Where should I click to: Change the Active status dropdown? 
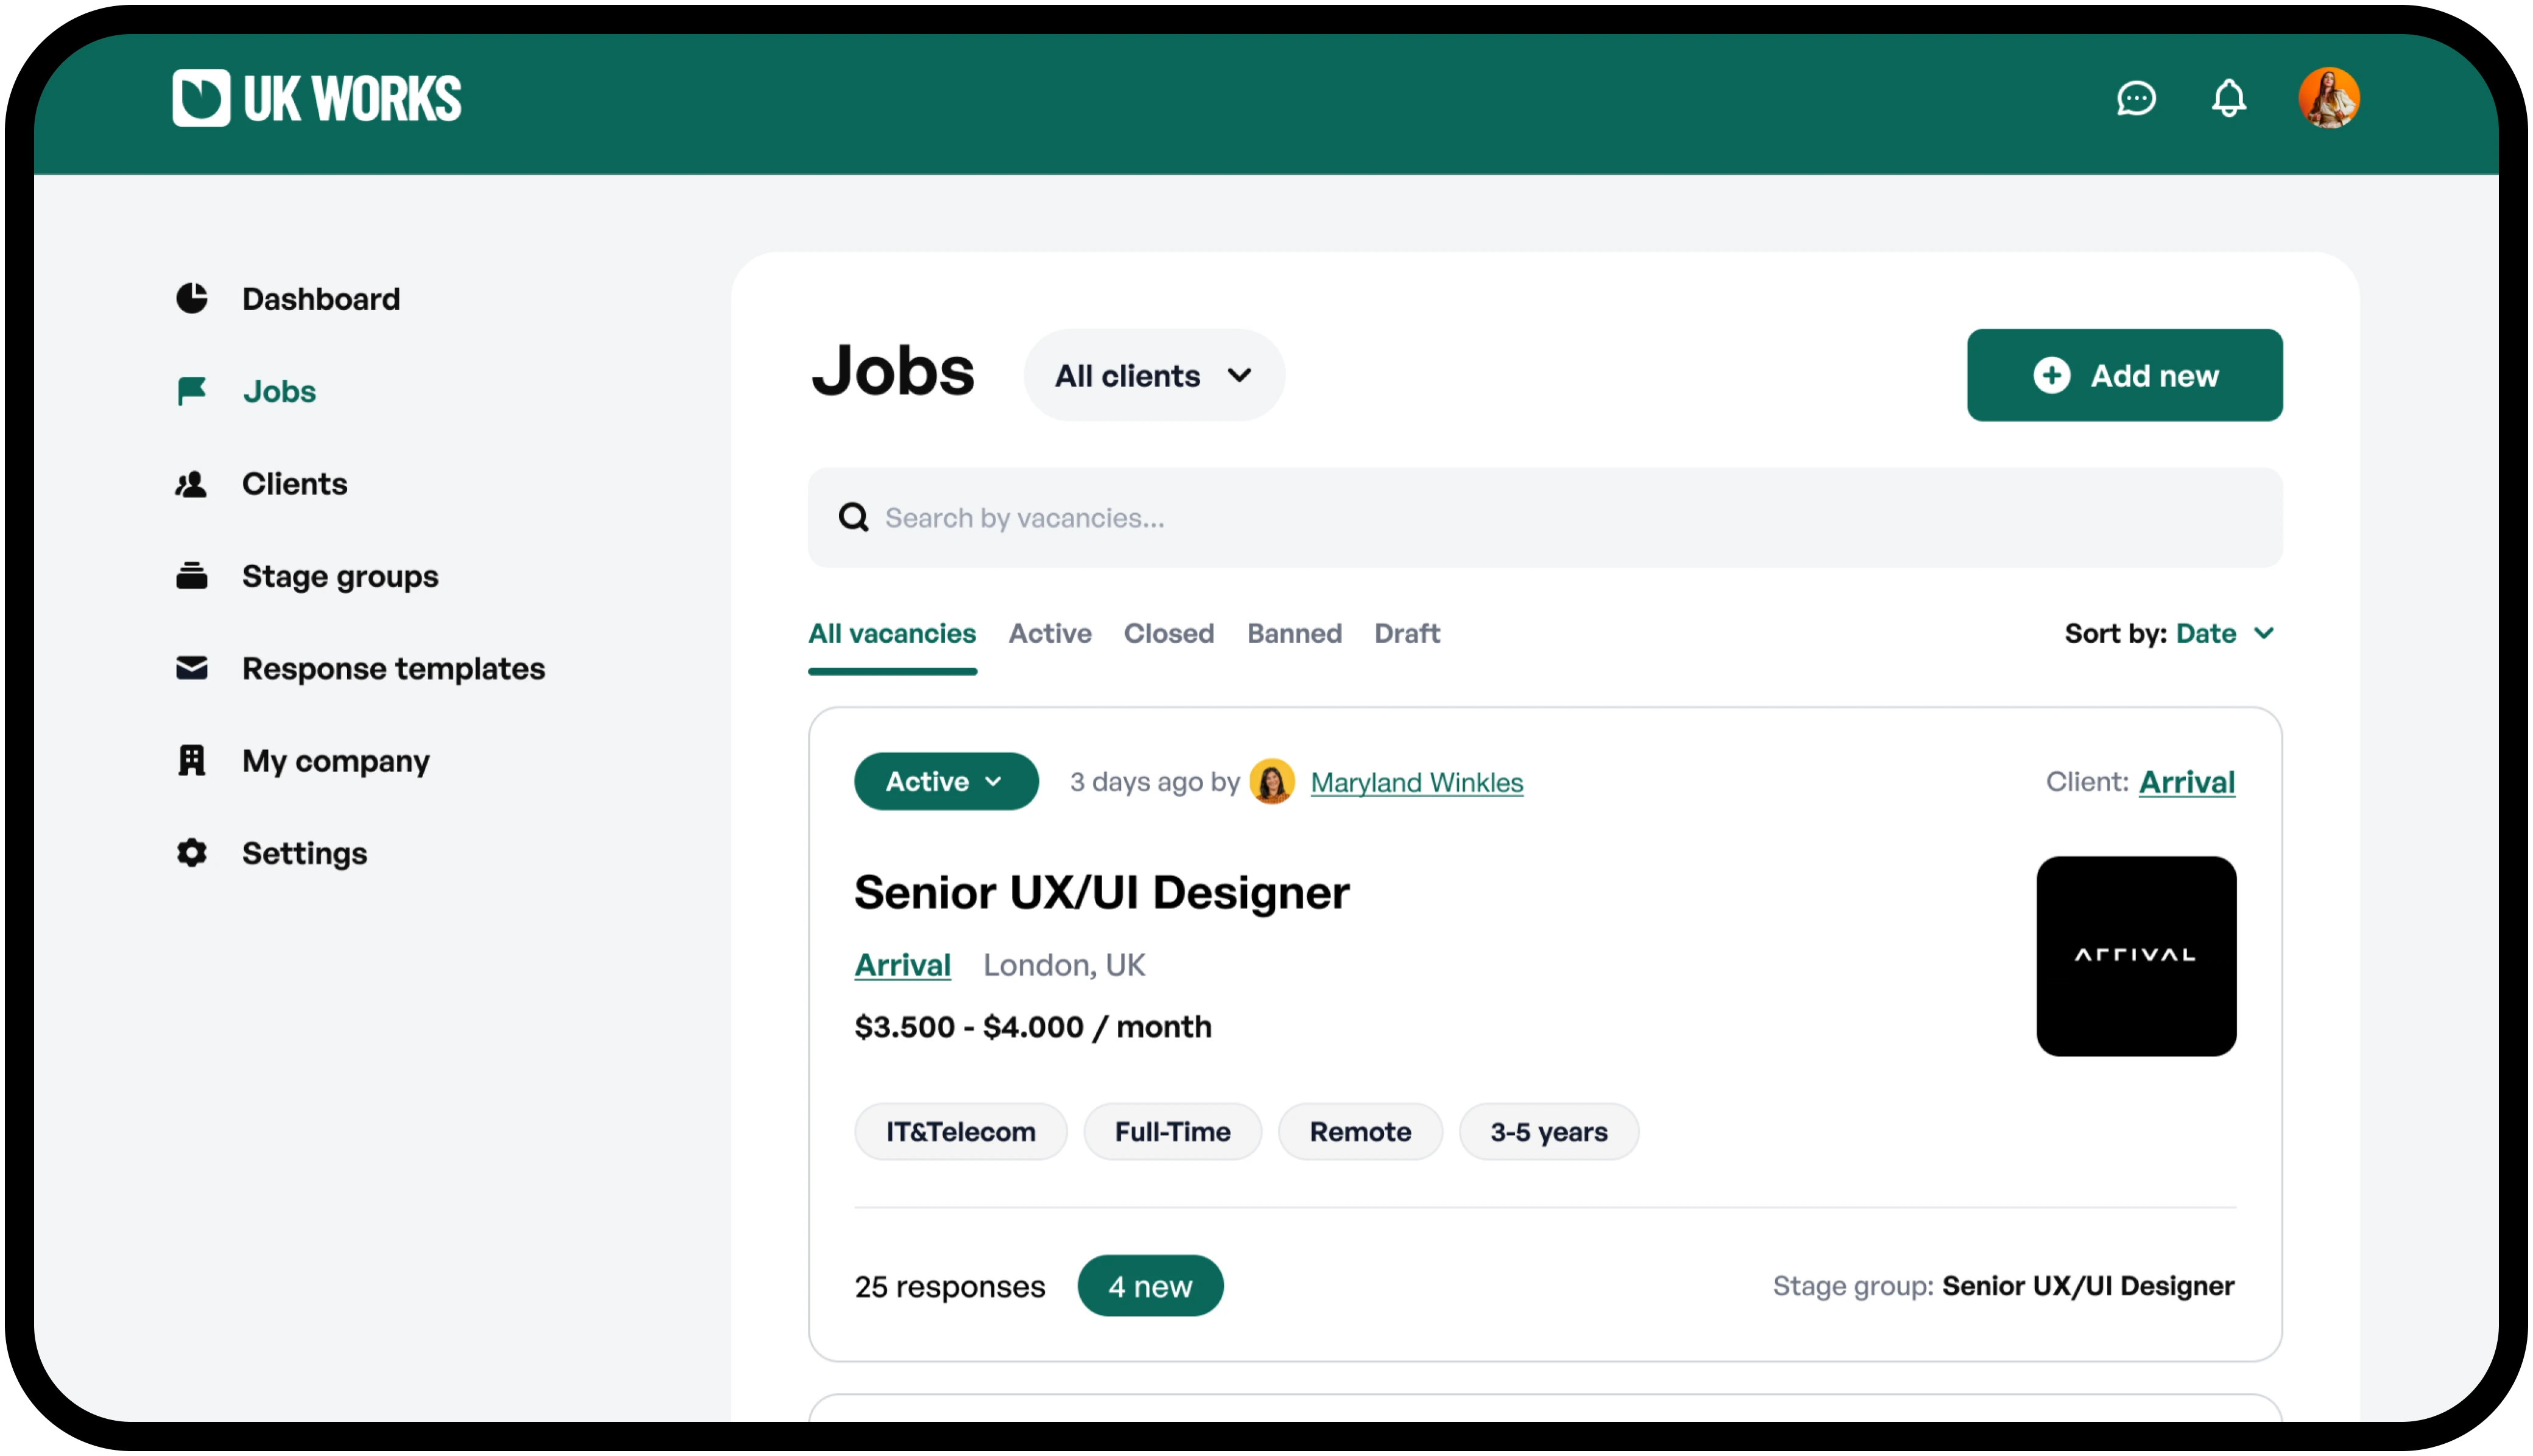pyautogui.click(x=945, y=781)
